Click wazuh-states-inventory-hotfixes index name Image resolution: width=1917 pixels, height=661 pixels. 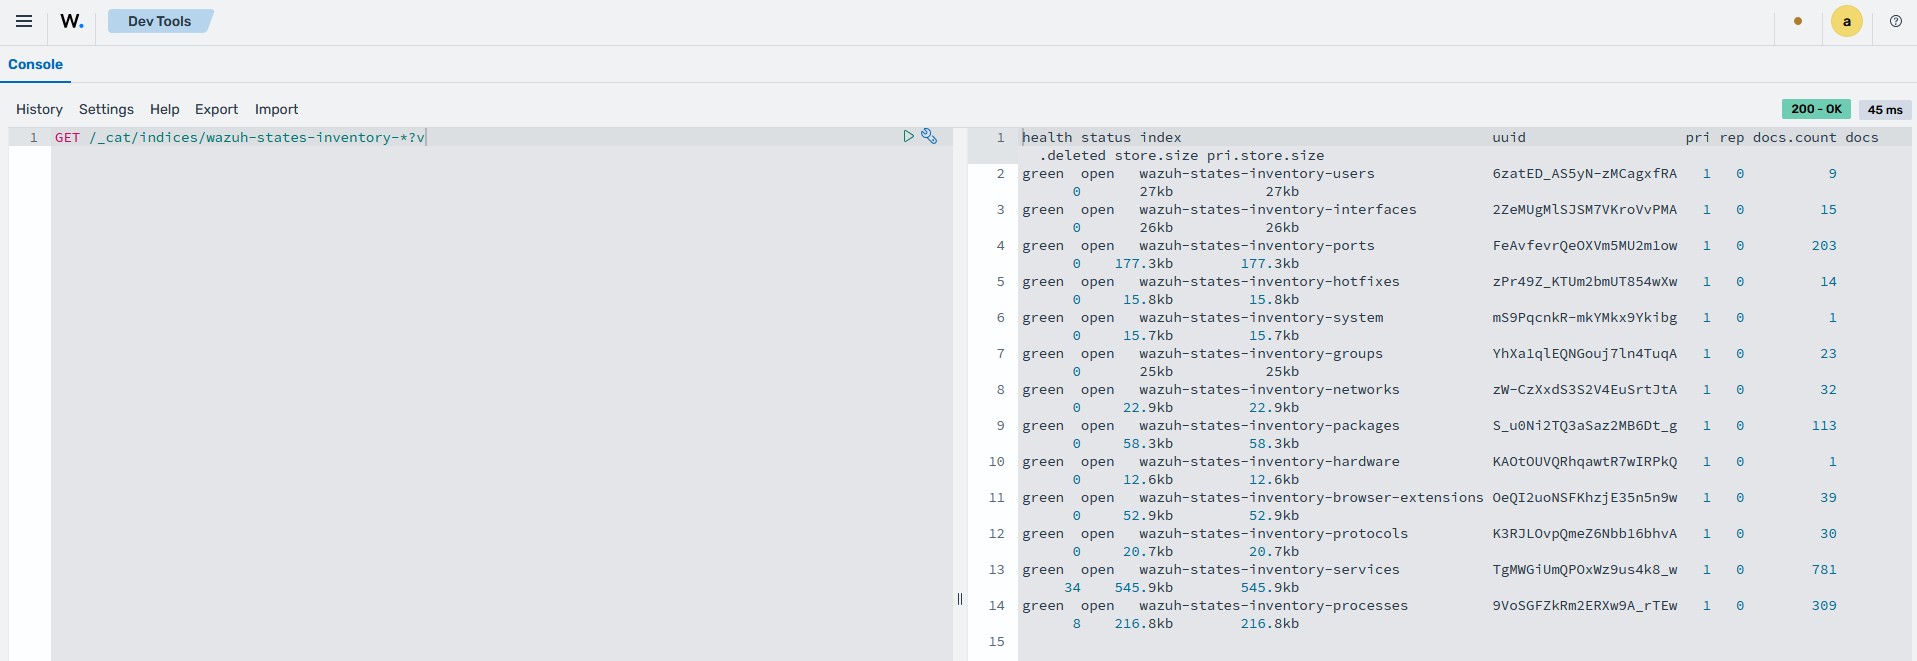(1269, 281)
